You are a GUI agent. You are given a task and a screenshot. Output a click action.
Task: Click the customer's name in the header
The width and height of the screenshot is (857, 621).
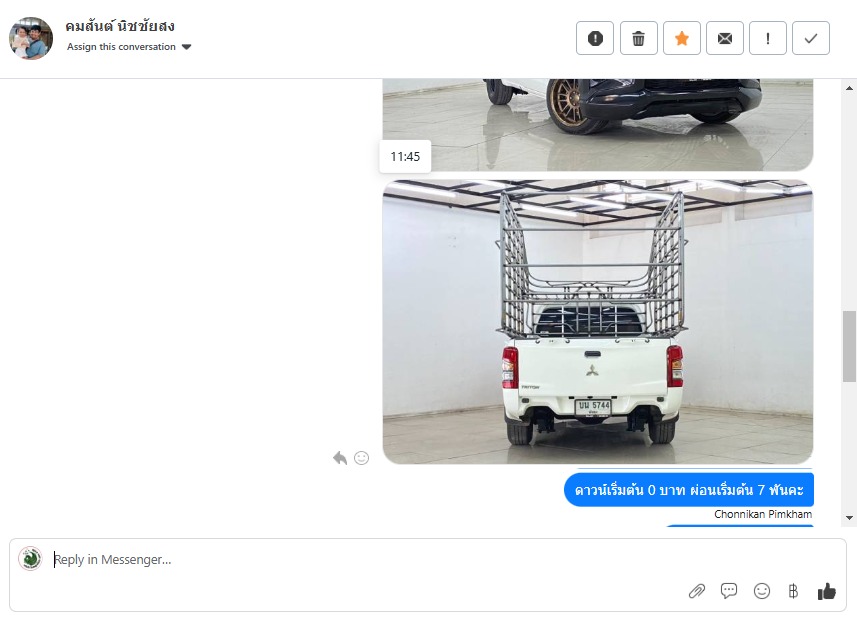pos(120,26)
